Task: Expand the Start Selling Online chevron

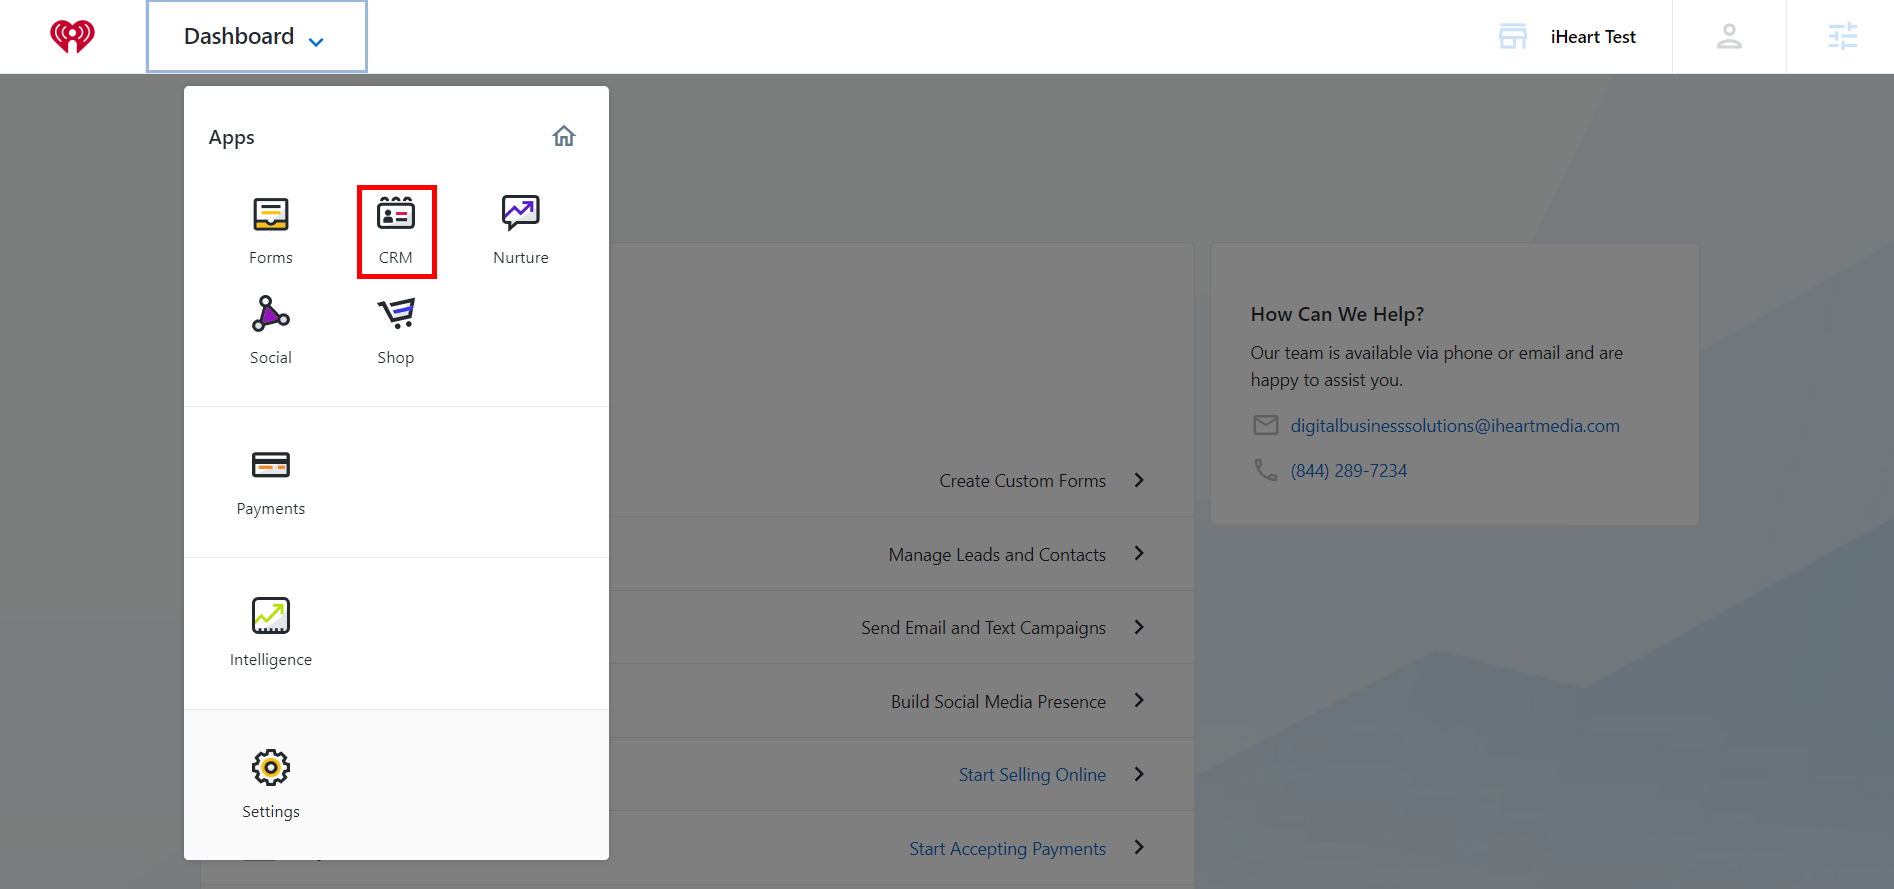Action: click(x=1139, y=774)
